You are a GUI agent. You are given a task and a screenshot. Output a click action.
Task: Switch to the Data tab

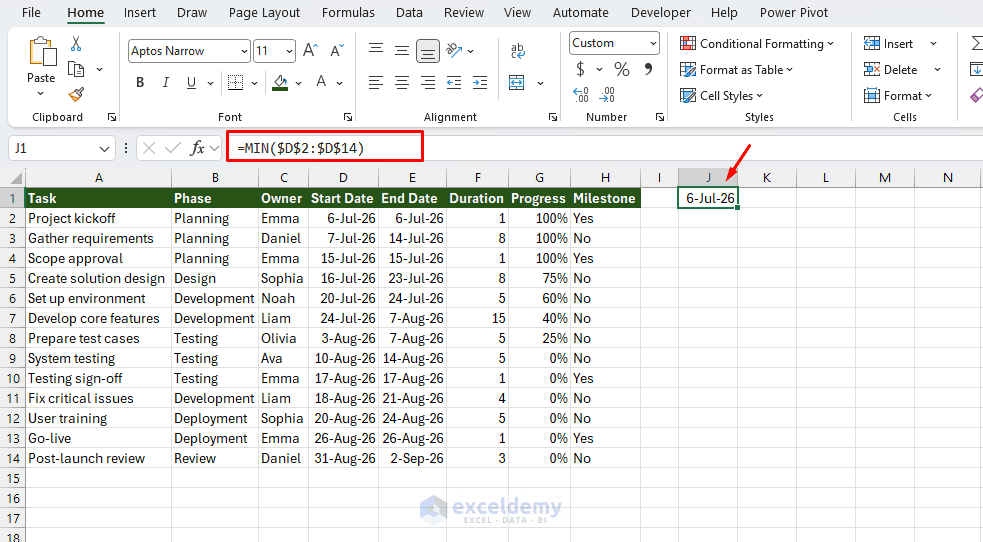pos(409,13)
